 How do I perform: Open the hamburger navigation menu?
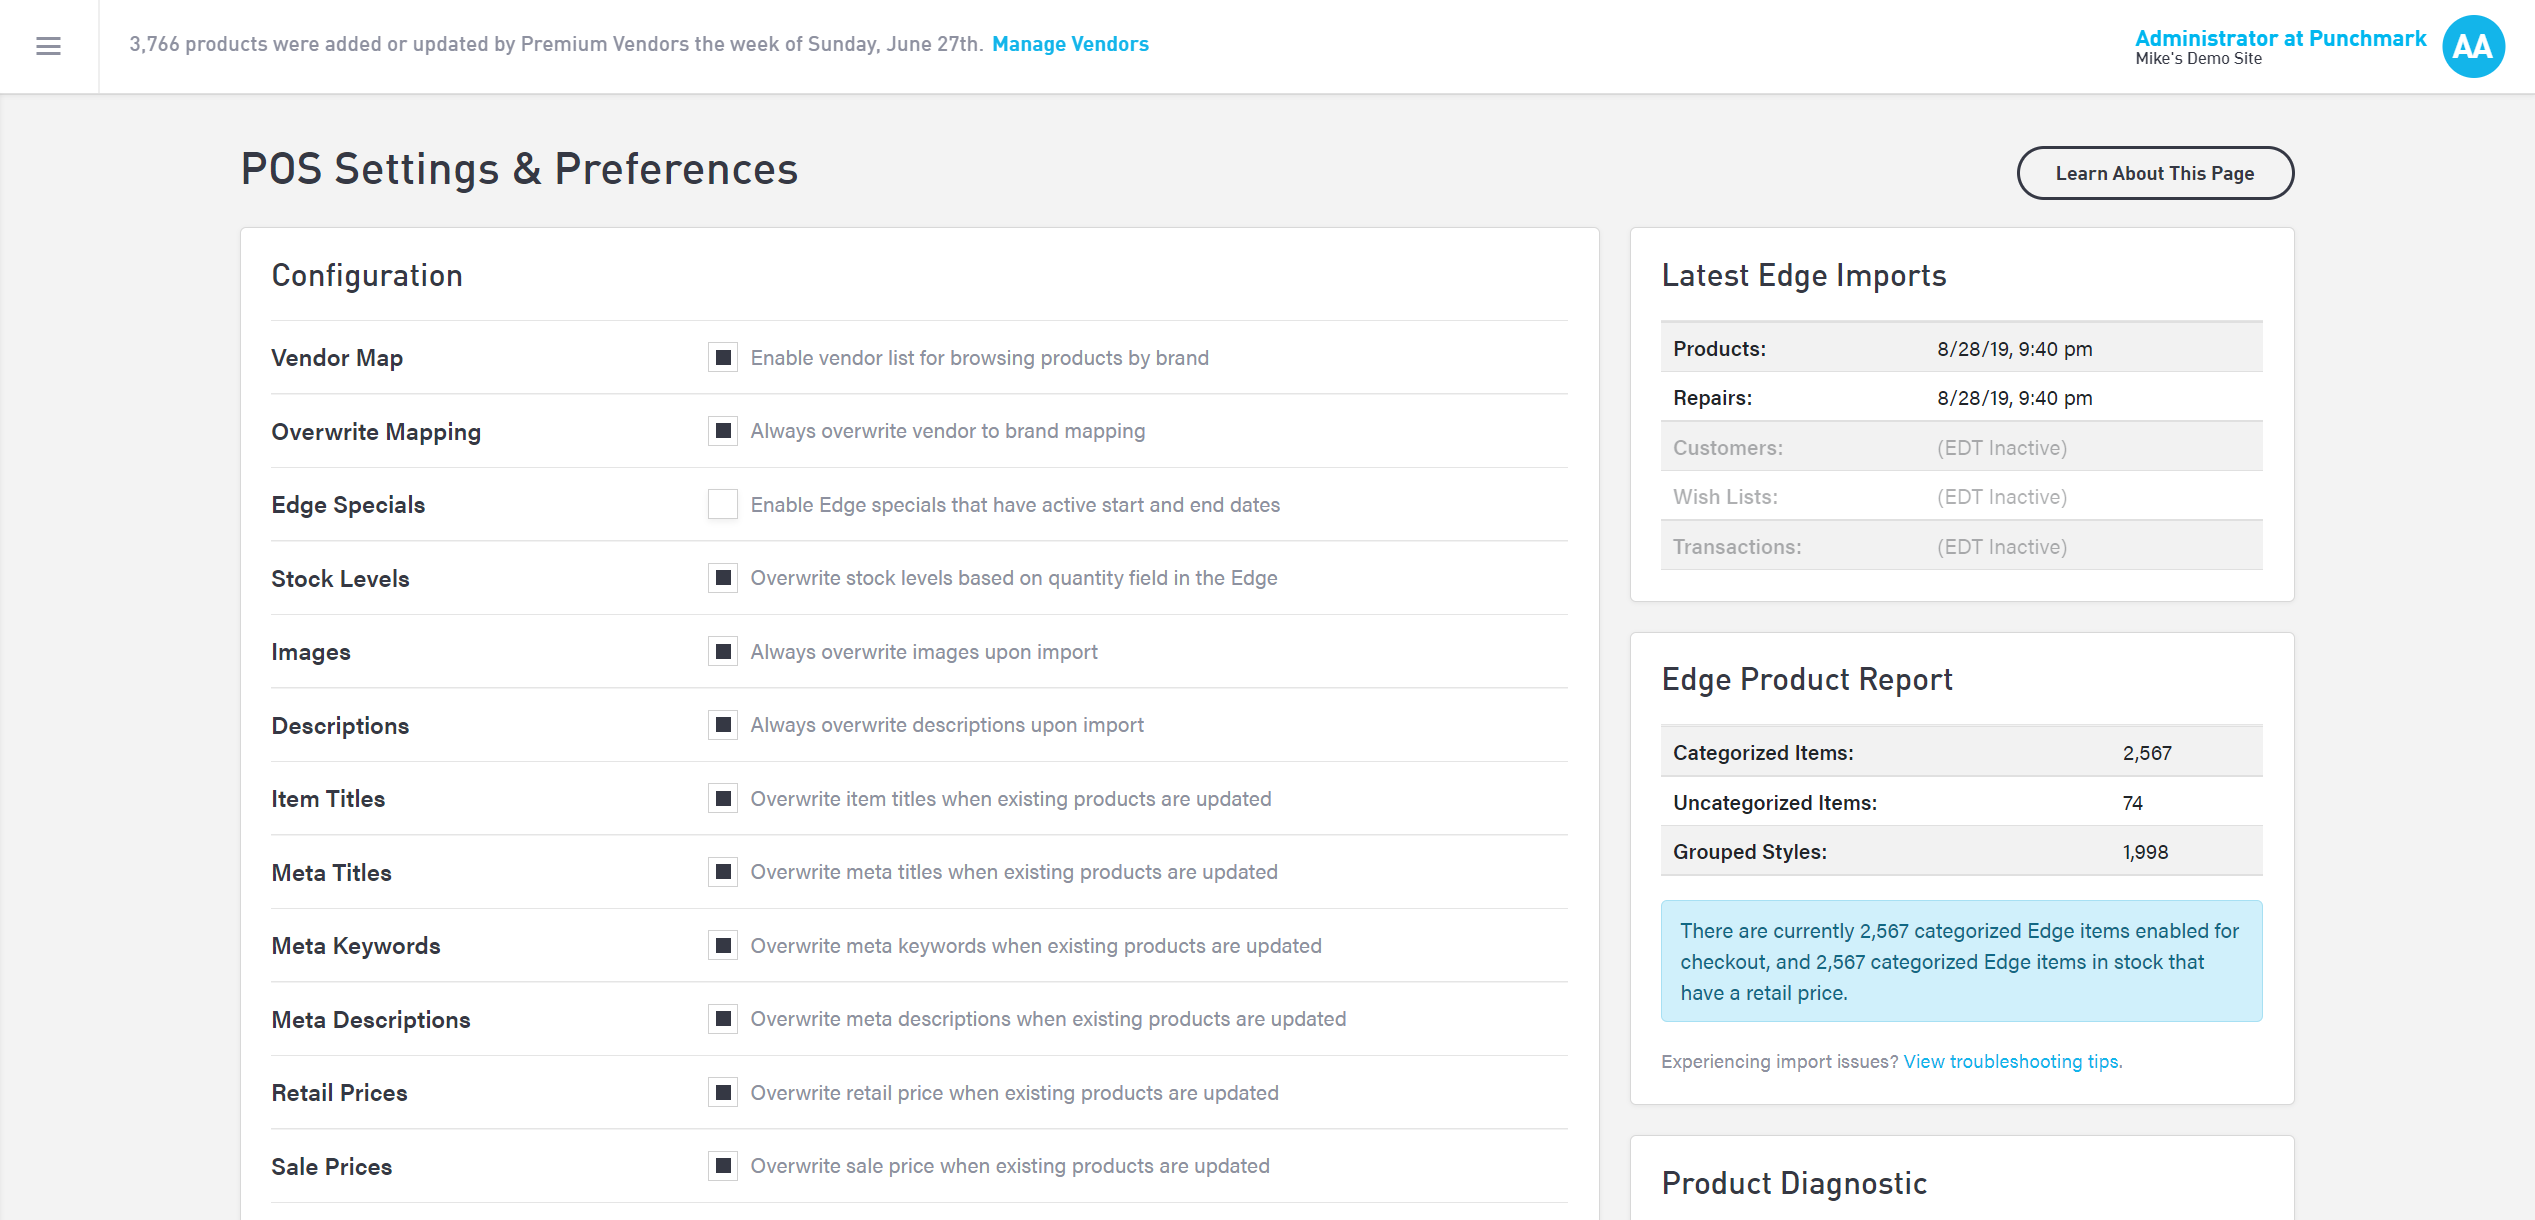click(x=48, y=46)
